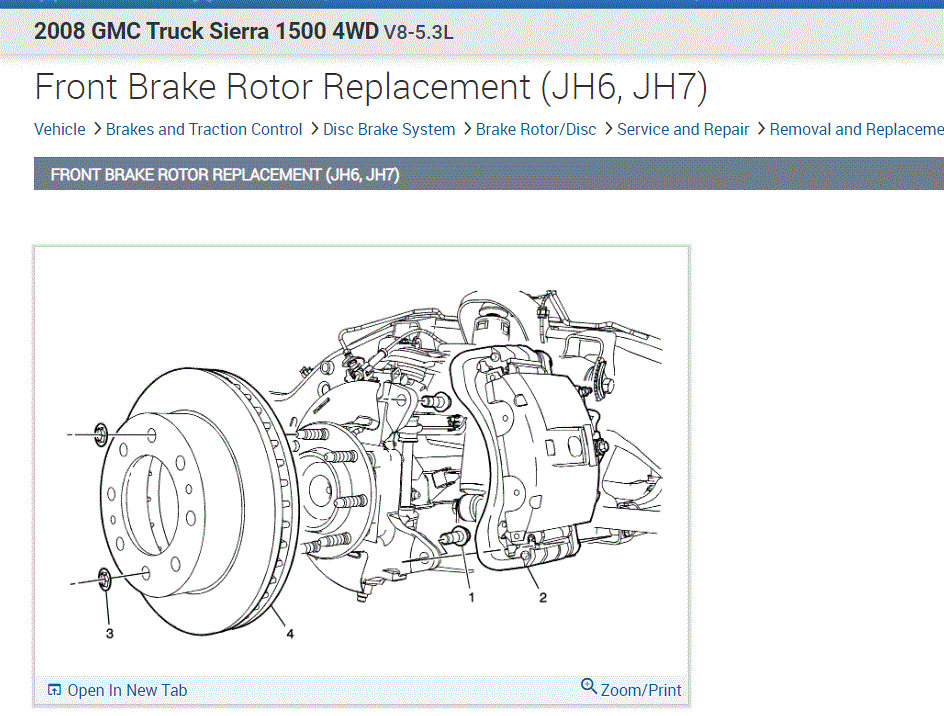This screenshot has height=716, width=944.
Task: Go to Brakes and Traction Control breadcrumb
Action: [x=203, y=129]
